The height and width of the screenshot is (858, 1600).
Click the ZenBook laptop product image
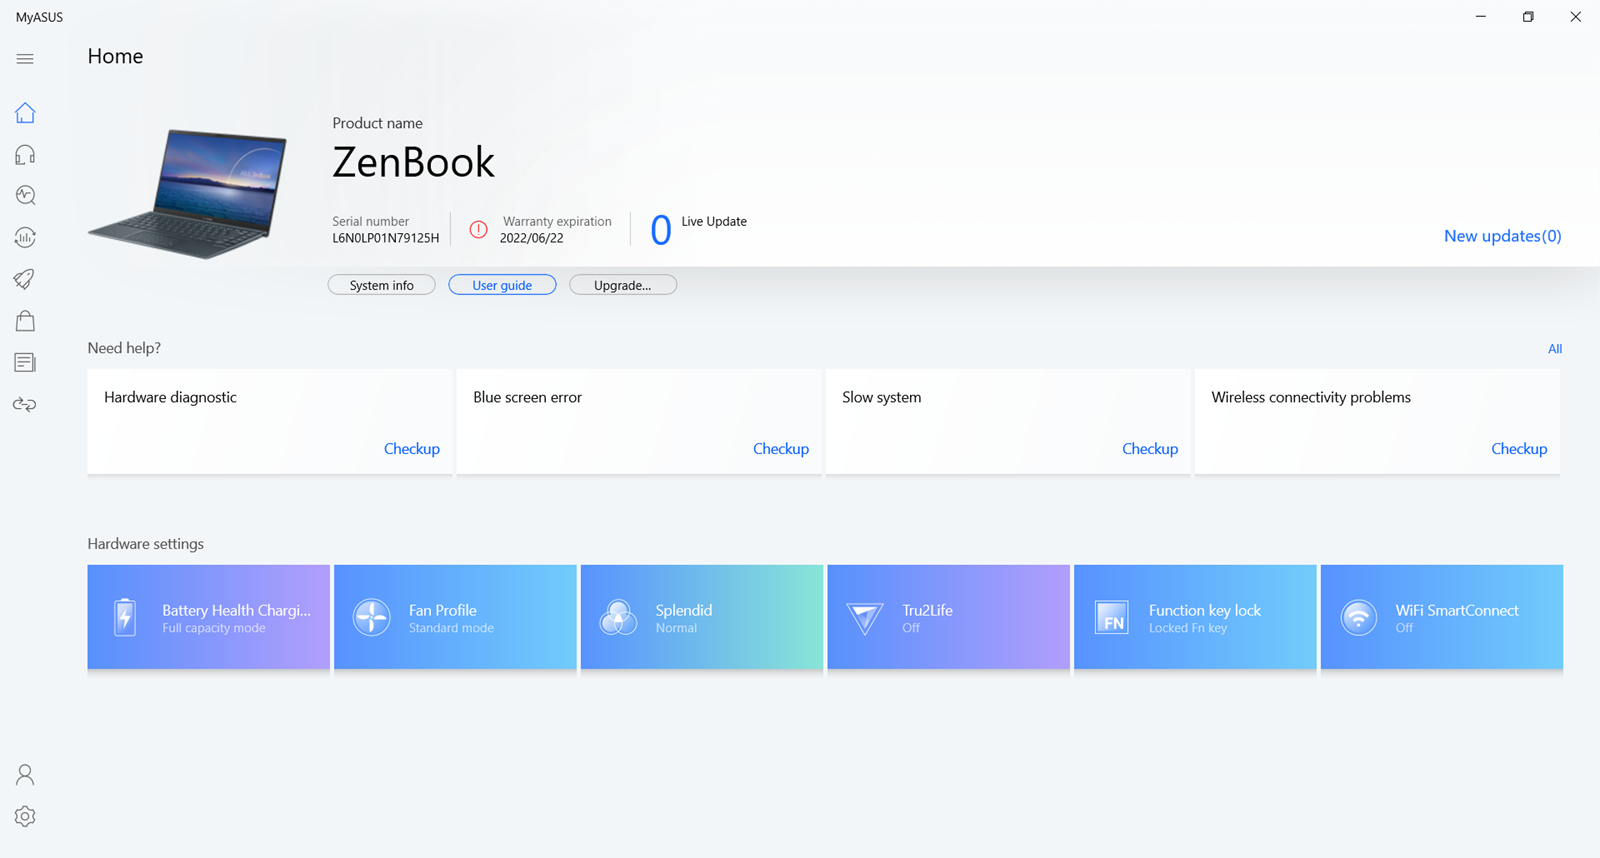pyautogui.click(x=188, y=193)
